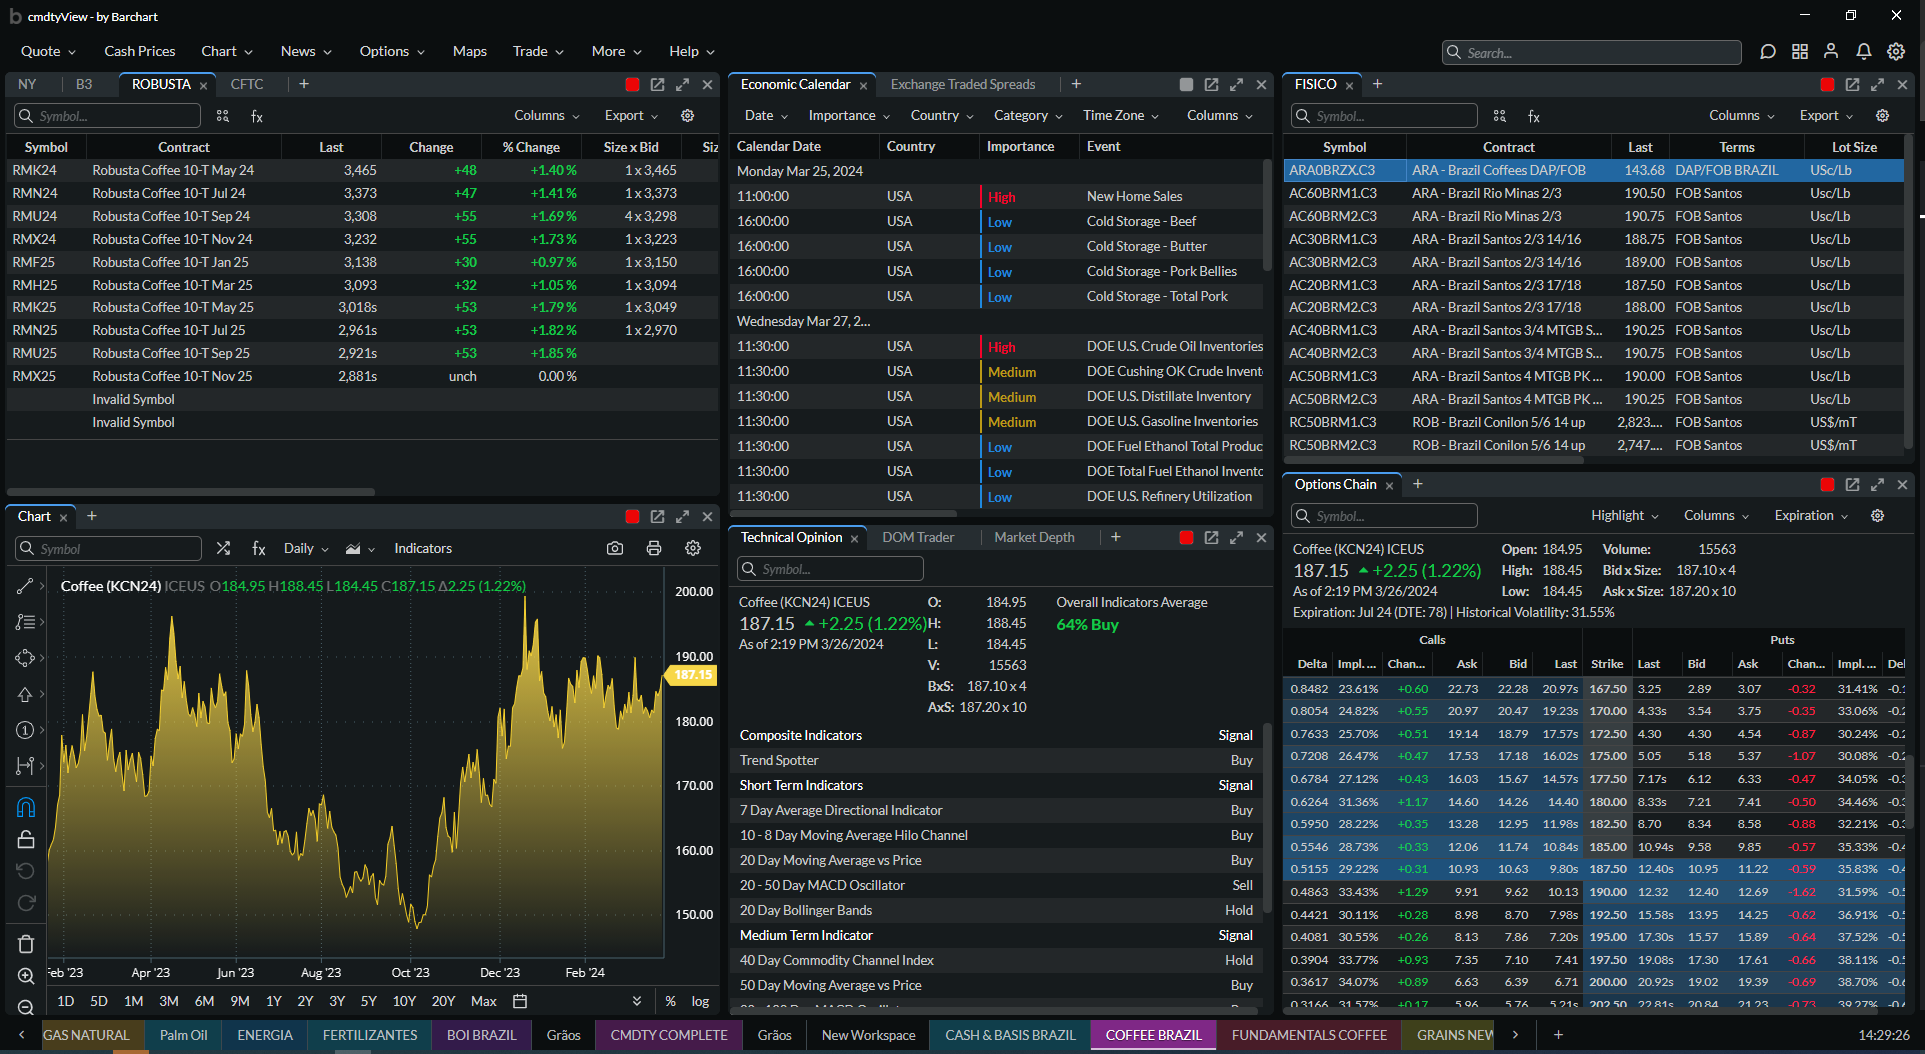Expand the Daily interval dropdown
Viewport: 1925px width, 1054px height.
pos(305,548)
